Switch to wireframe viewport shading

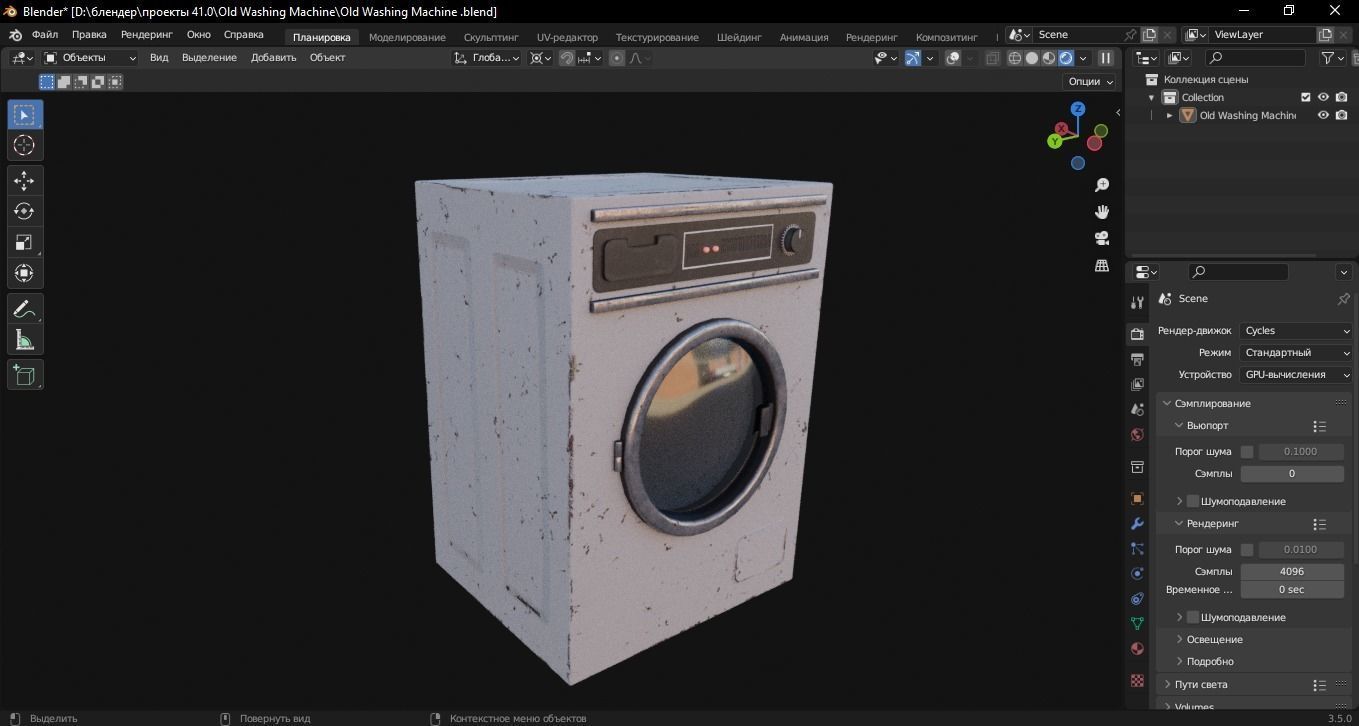tap(1015, 58)
